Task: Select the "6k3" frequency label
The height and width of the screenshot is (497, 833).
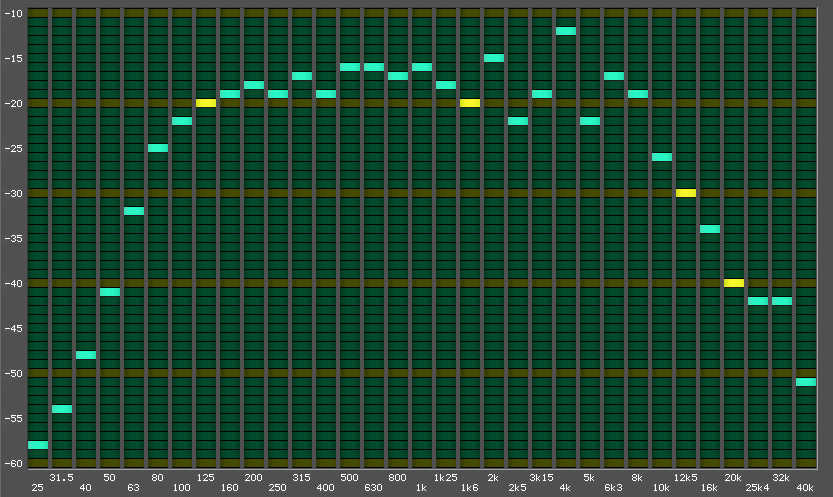Action: [x=614, y=487]
